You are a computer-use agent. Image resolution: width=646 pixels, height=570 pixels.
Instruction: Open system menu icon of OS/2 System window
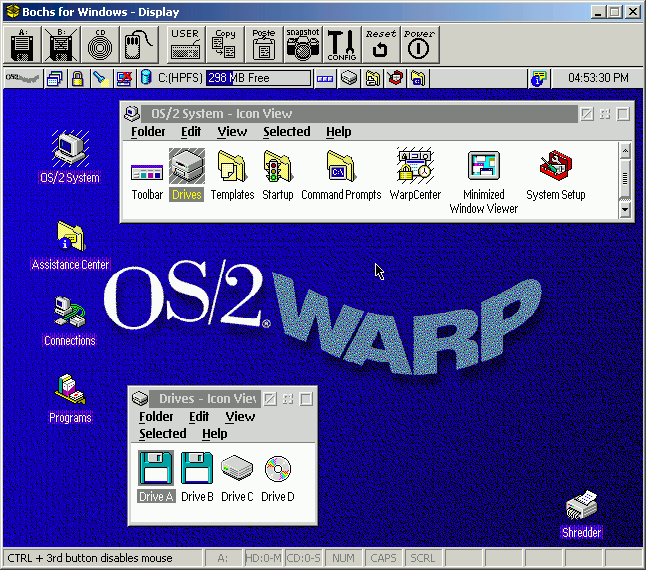(x=132, y=114)
